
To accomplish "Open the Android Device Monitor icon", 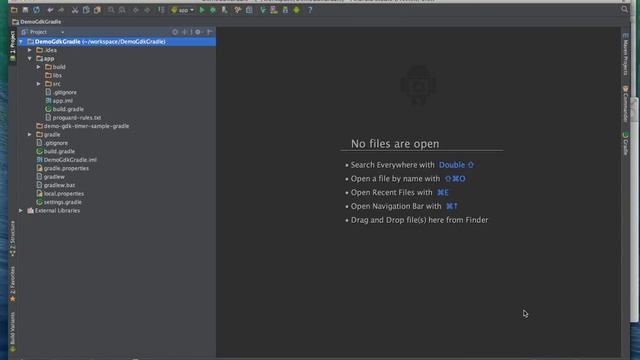I will [297, 10].
